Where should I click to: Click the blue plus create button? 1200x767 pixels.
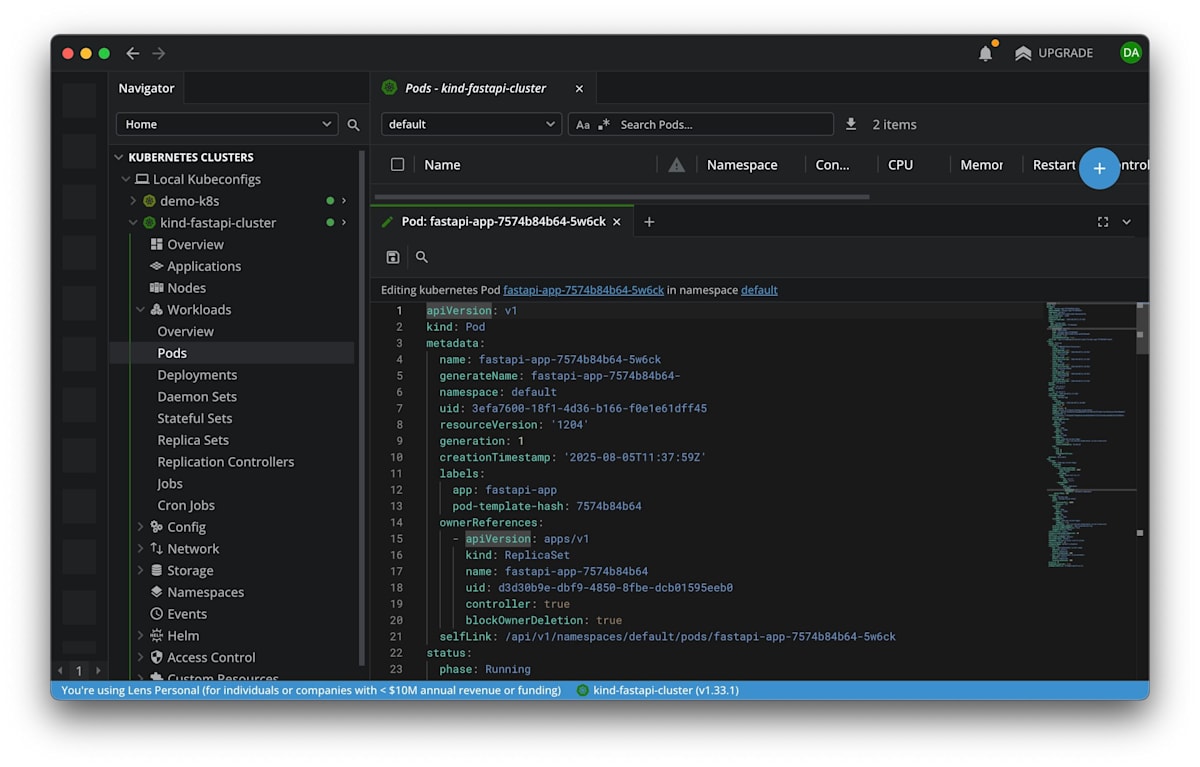point(1099,168)
